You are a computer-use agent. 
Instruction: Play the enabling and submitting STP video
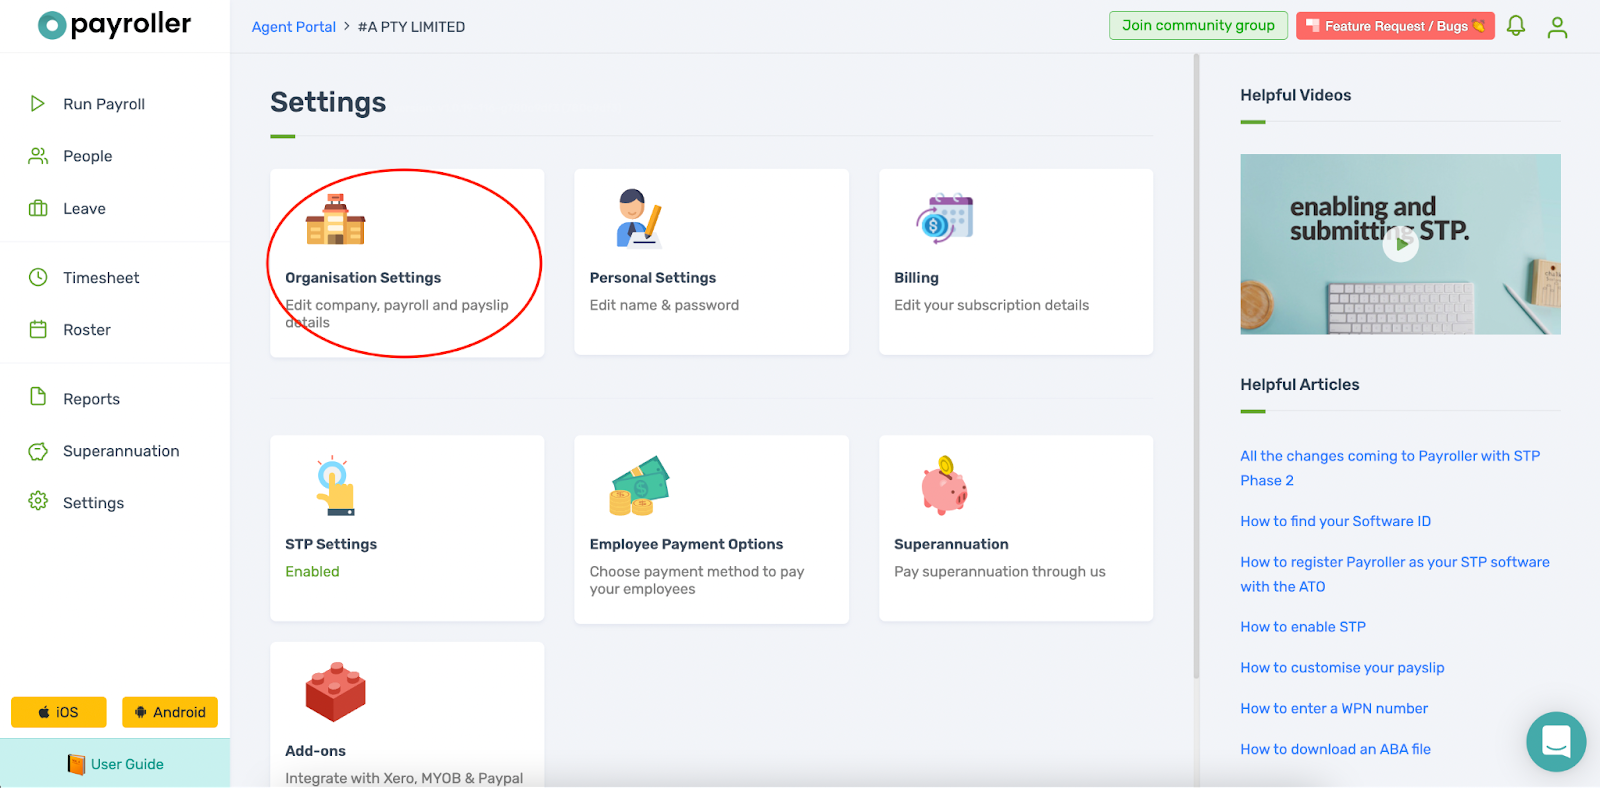[x=1401, y=243]
